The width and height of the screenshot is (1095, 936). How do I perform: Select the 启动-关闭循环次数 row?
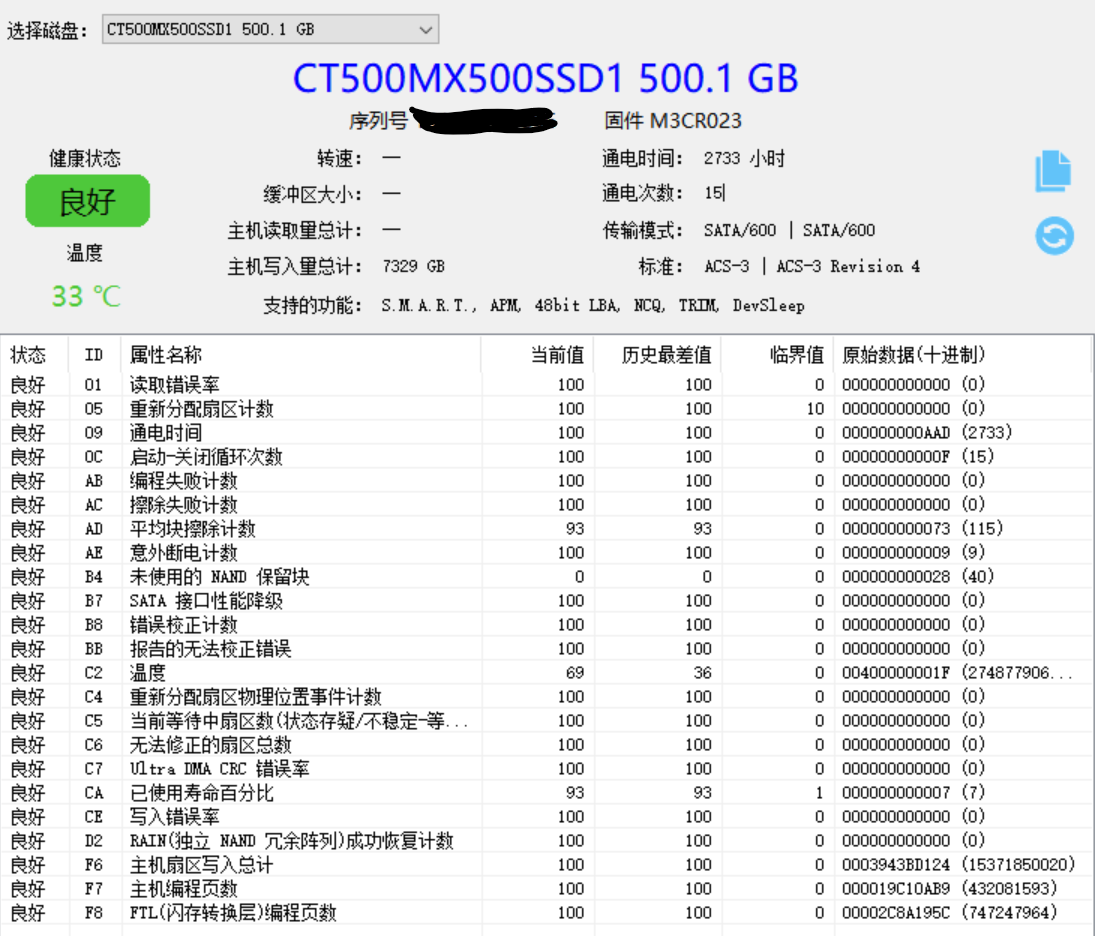[x=545, y=456]
